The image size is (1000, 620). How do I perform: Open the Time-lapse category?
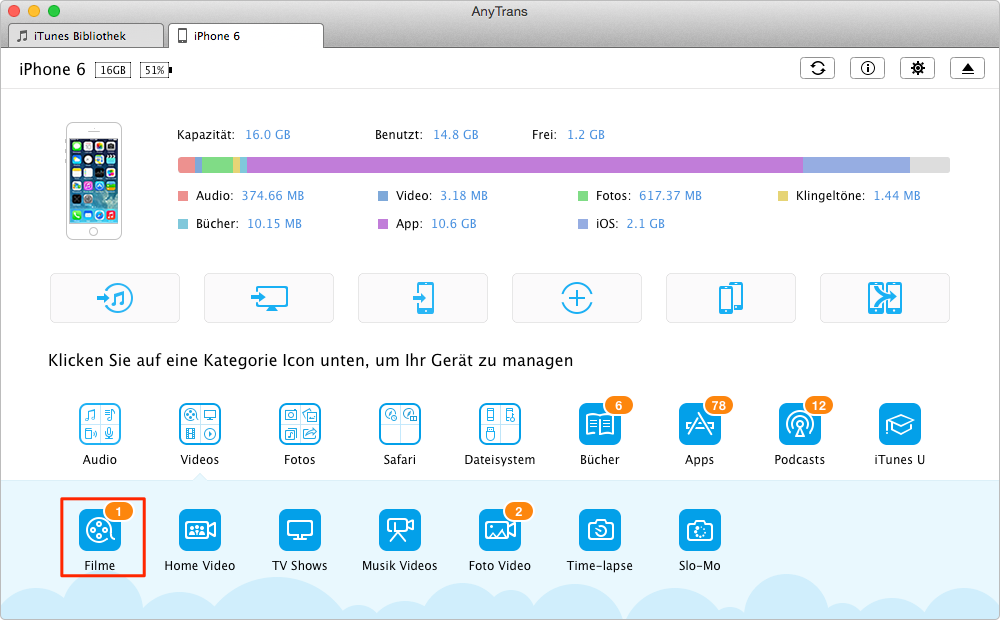(599, 530)
